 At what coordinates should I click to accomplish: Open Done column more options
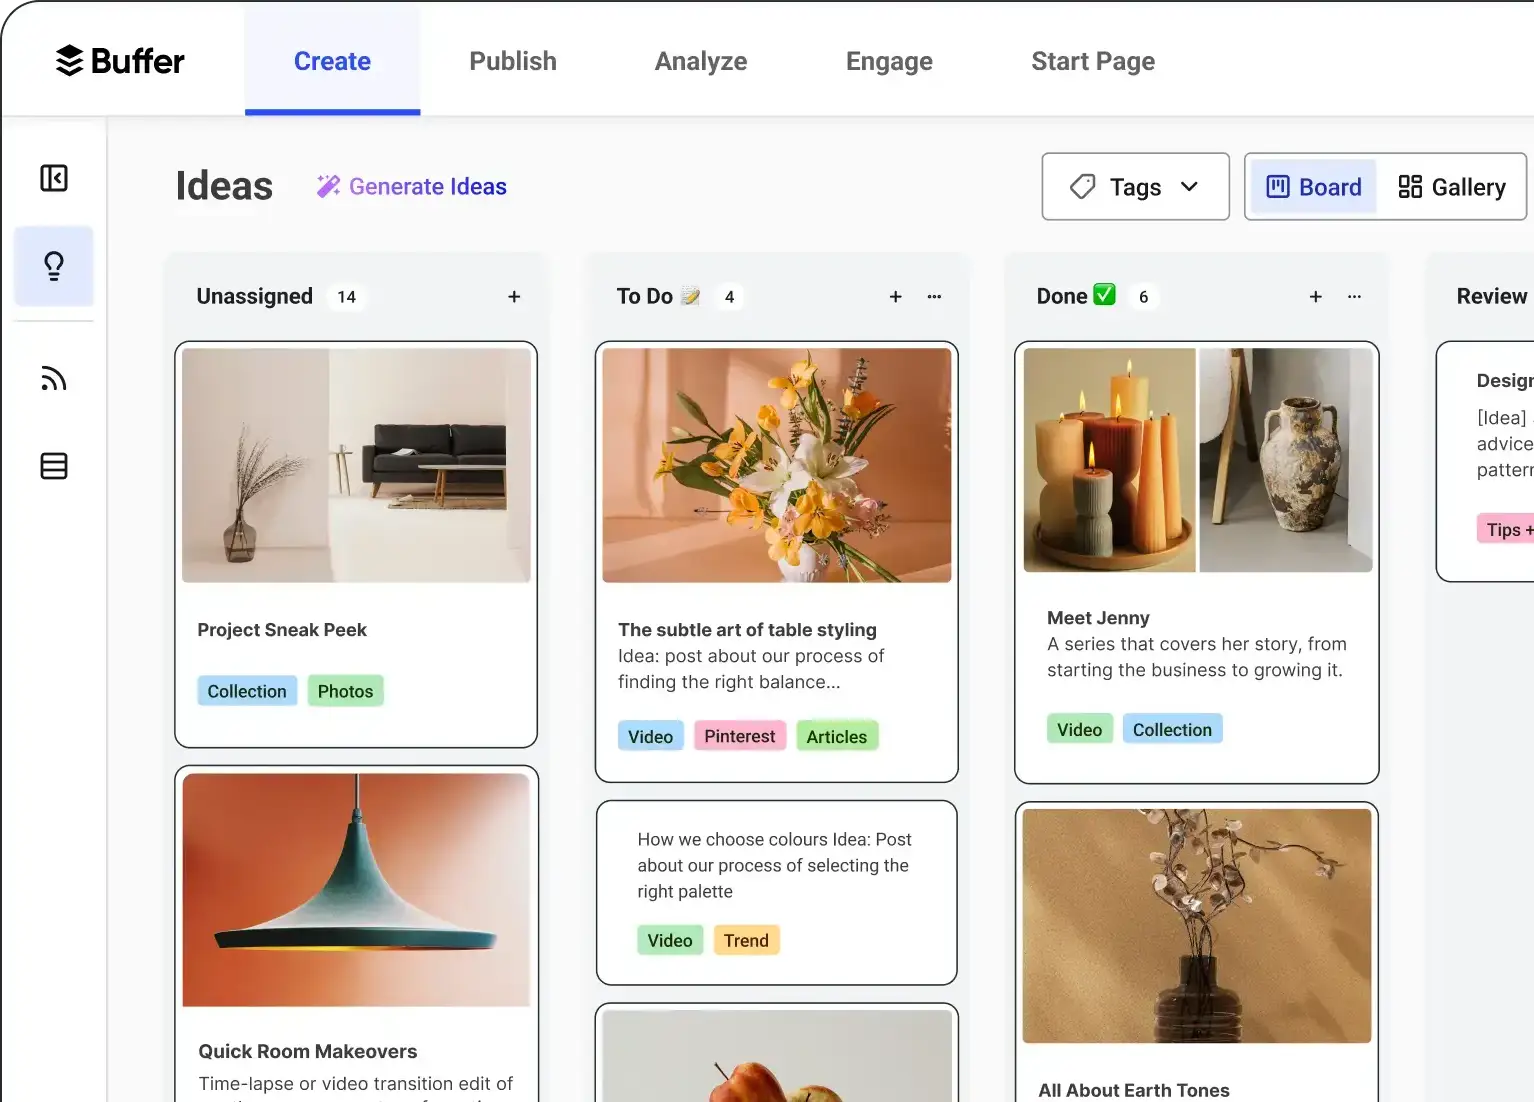click(x=1354, y=297)
